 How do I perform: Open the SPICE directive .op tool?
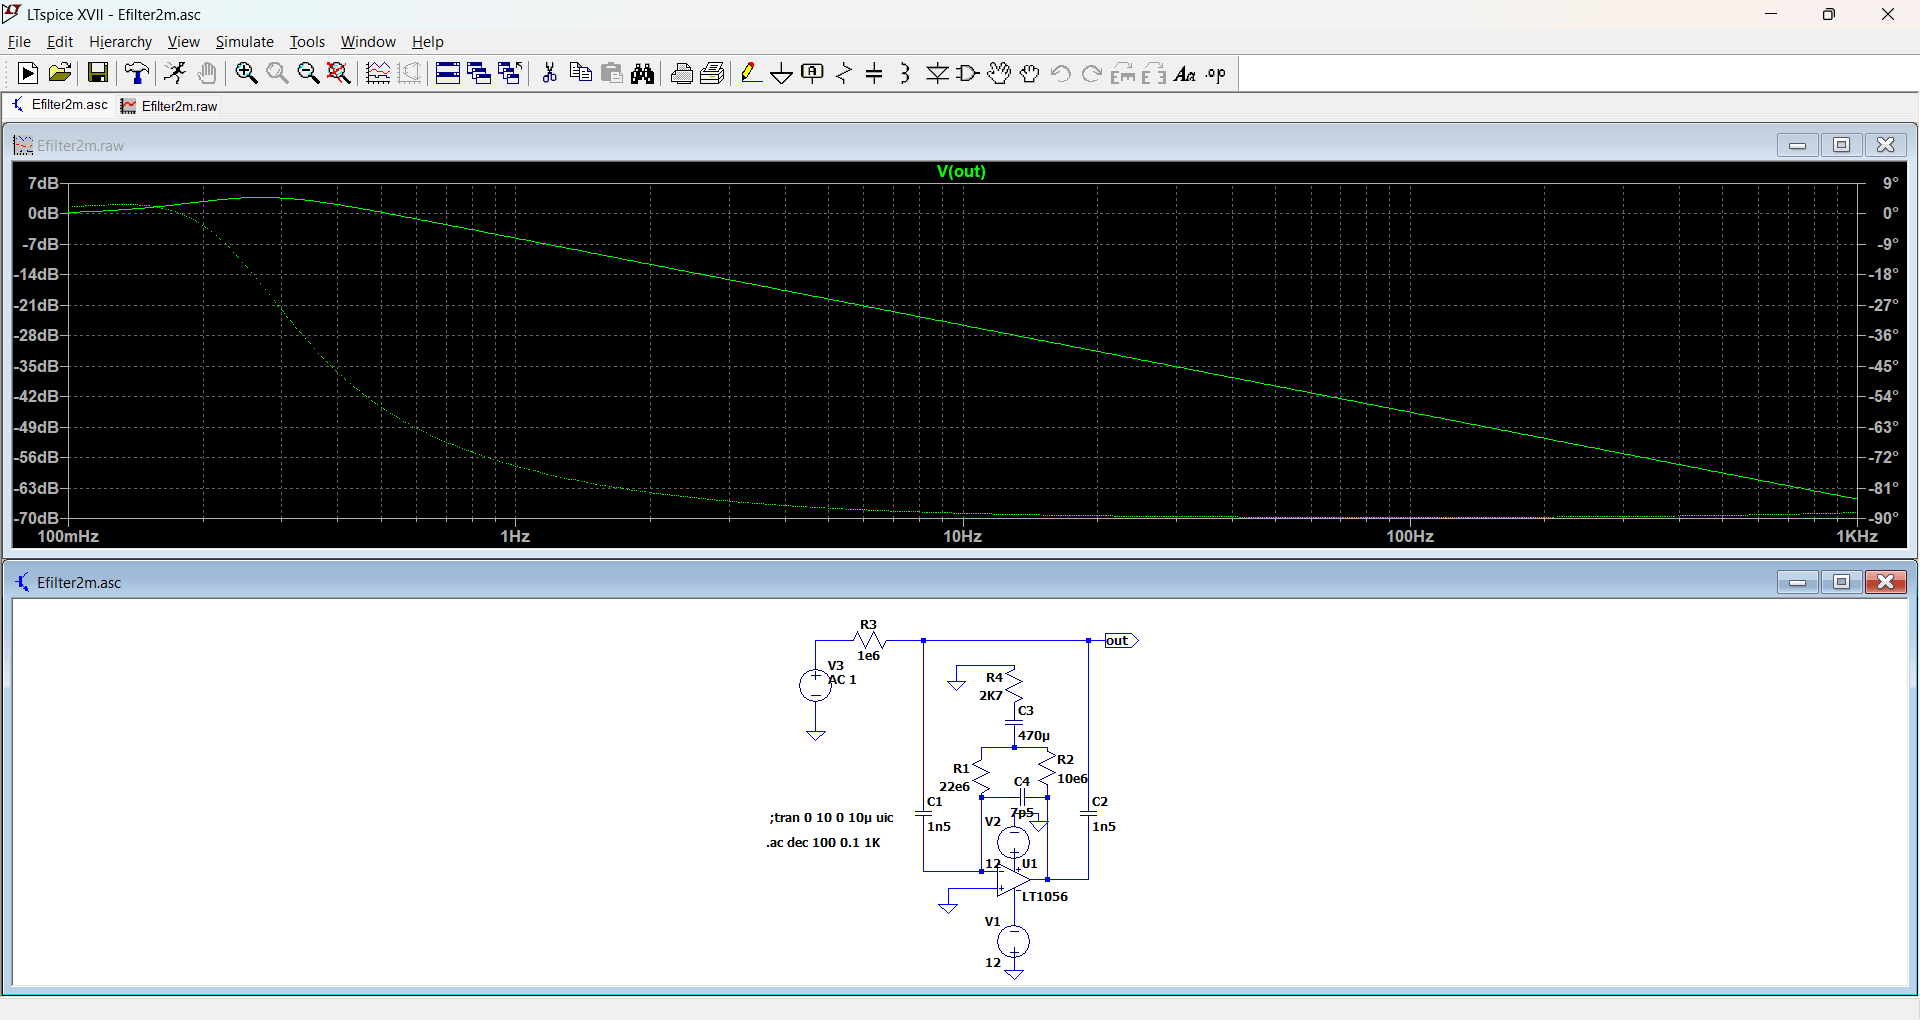tap(1216, 73)
